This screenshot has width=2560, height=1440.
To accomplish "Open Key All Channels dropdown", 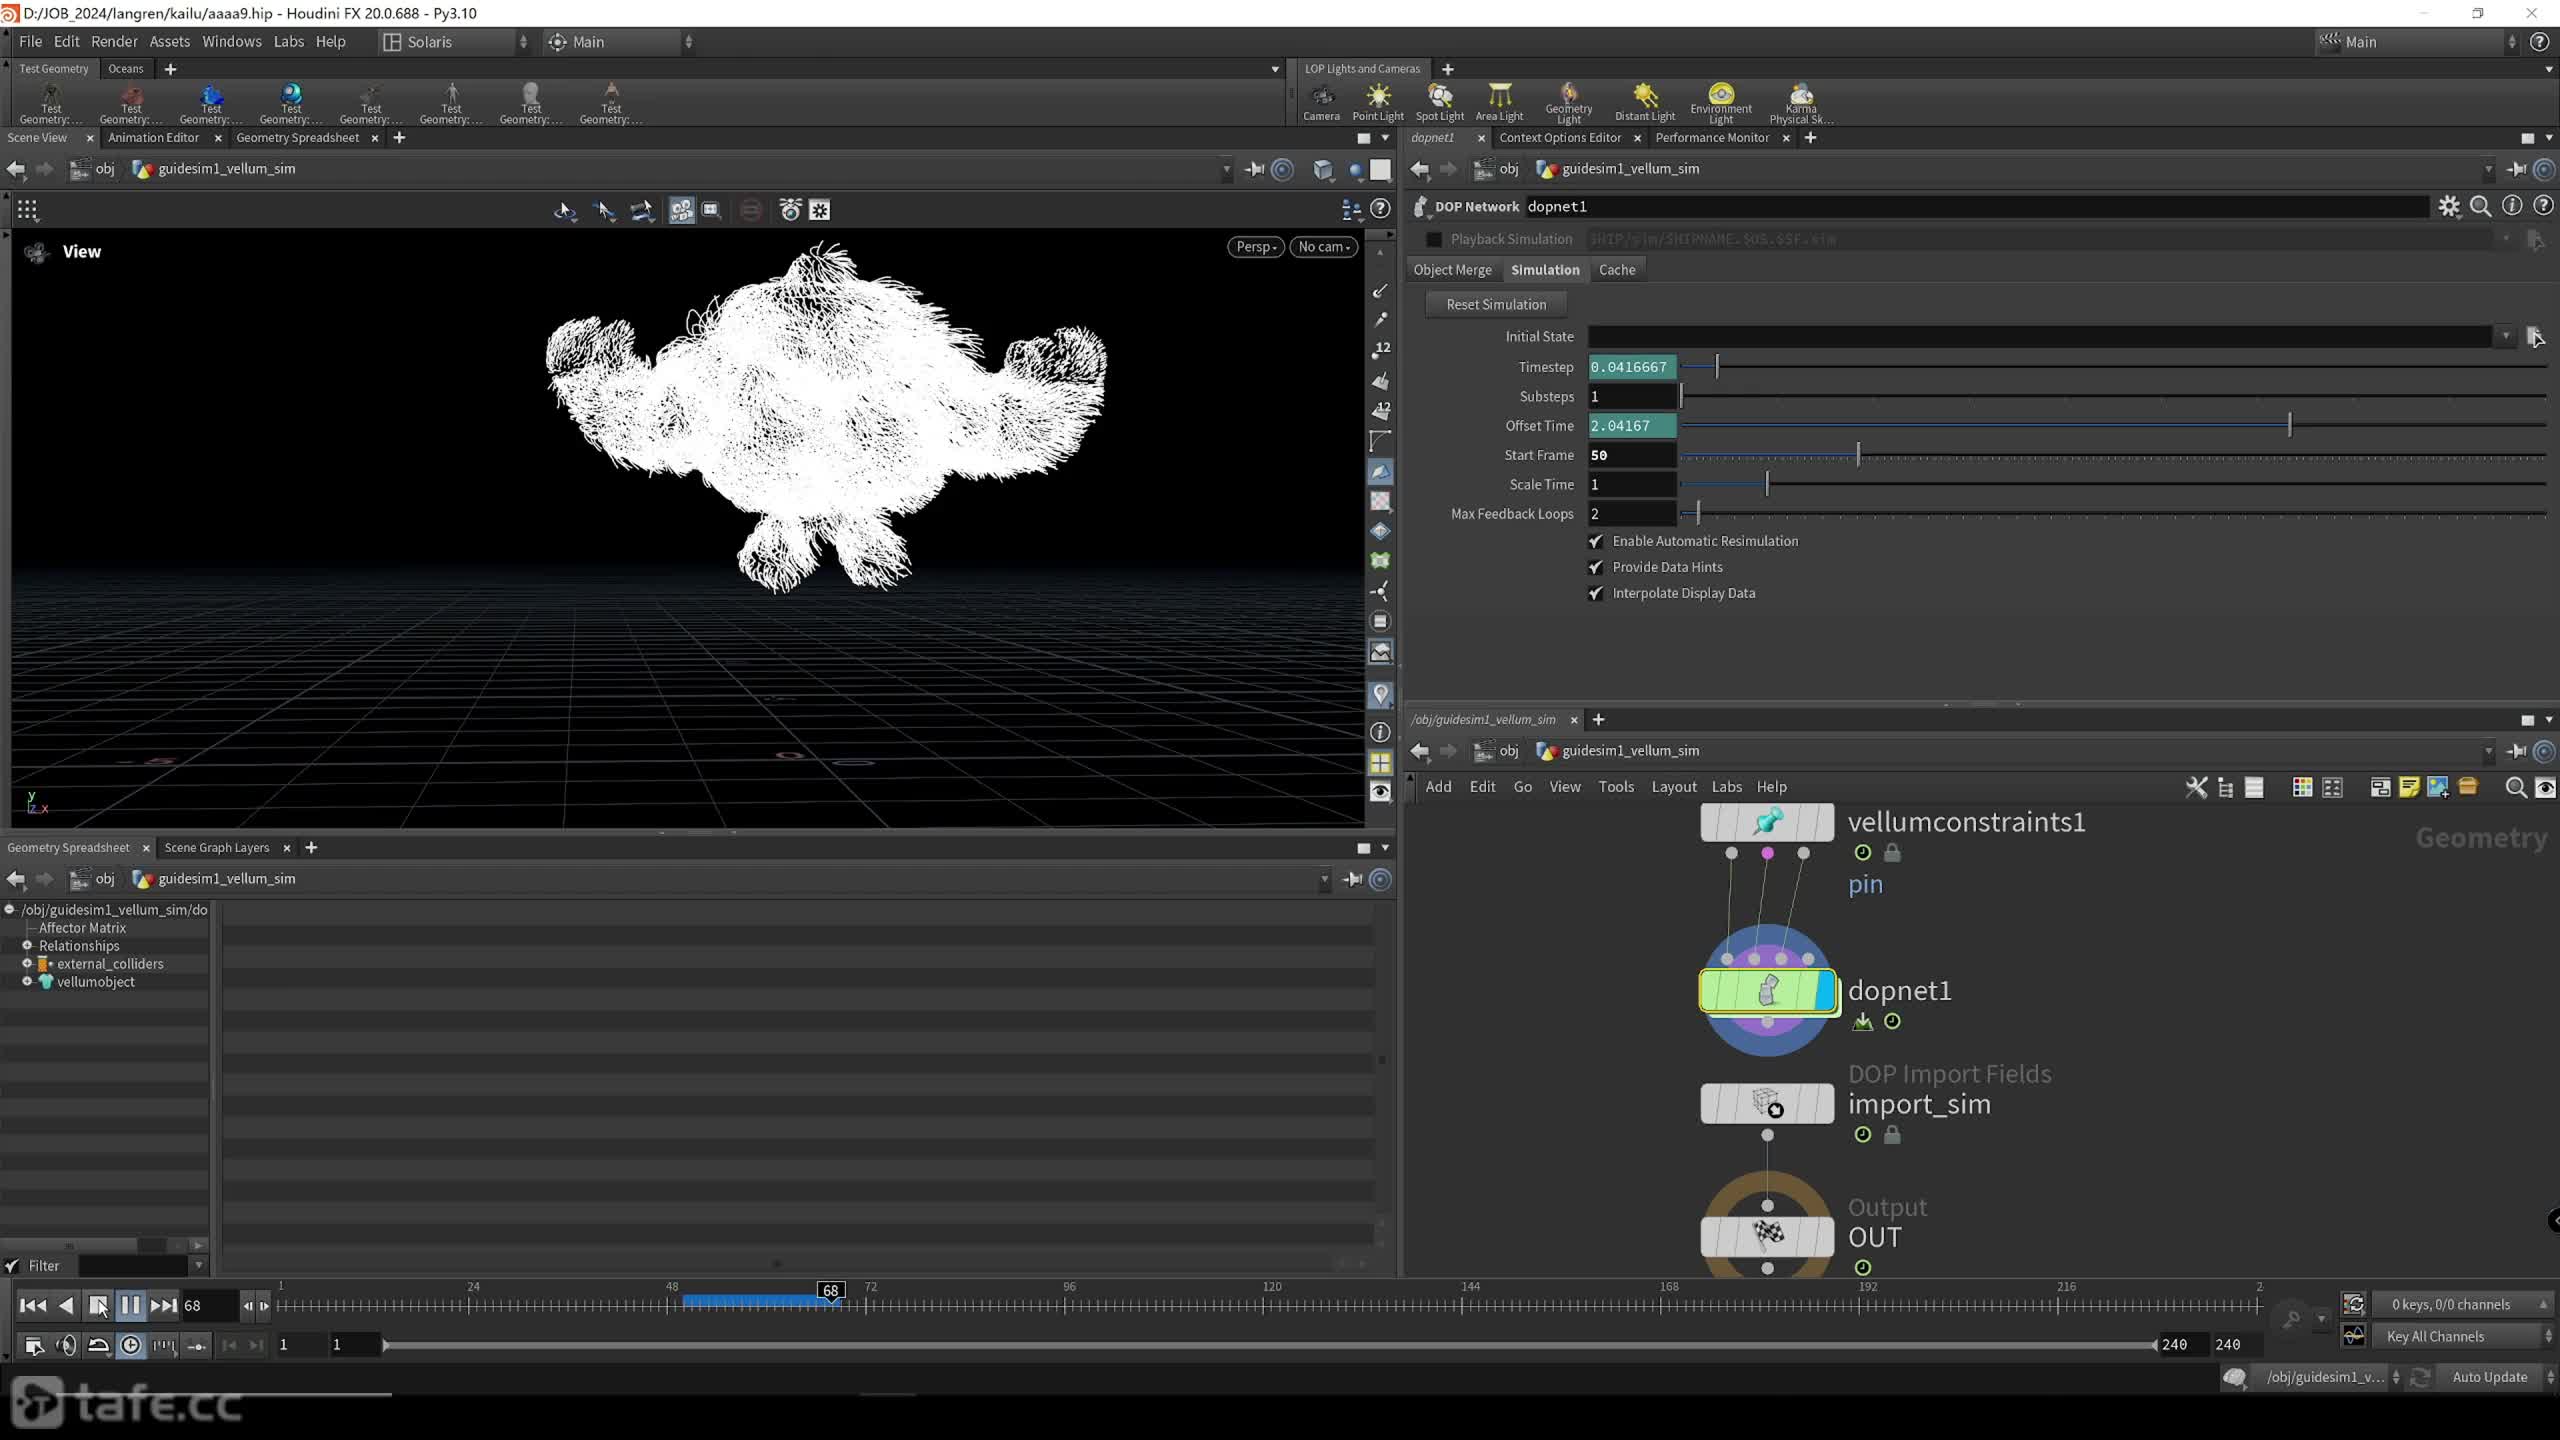I will tap(2464, 1337).
